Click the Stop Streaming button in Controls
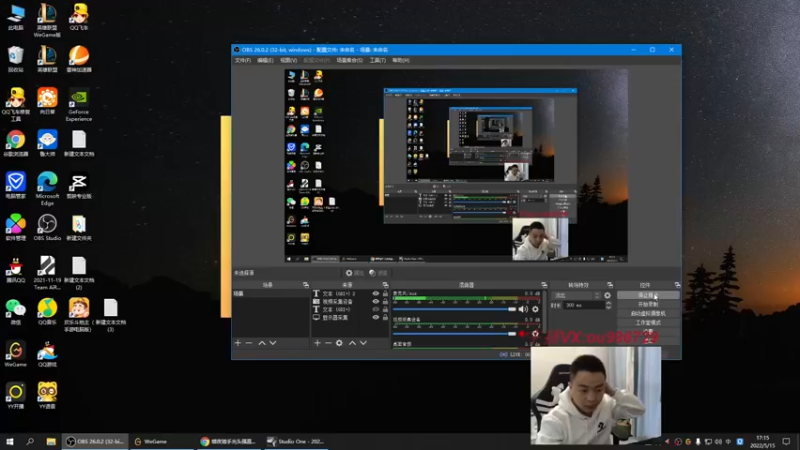The image size is (800, 450). coord(648,295)
